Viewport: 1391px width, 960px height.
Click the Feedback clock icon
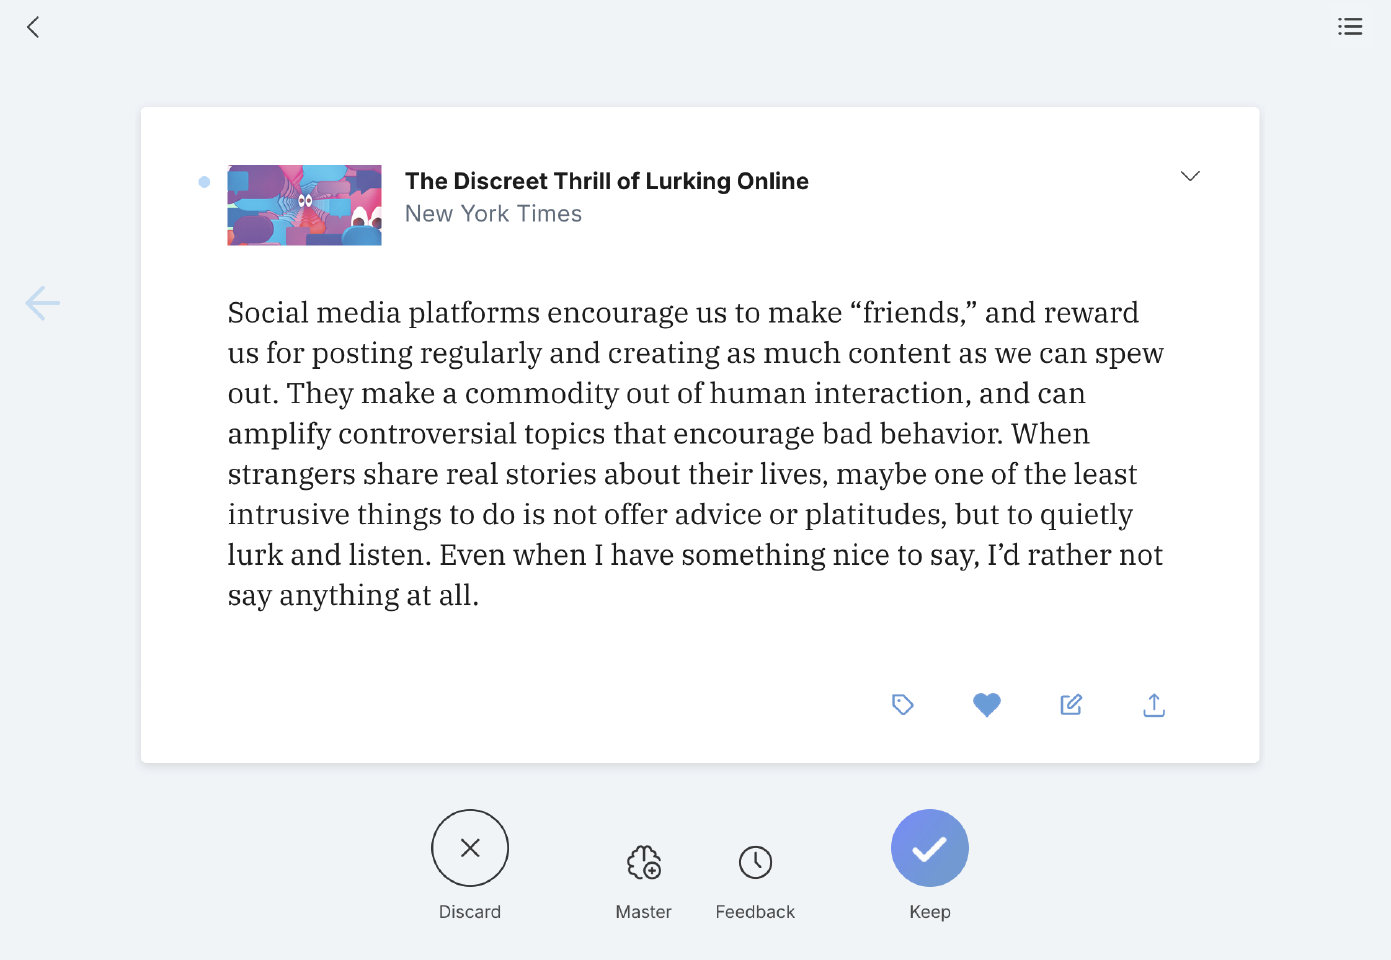(x=755, y=862)
